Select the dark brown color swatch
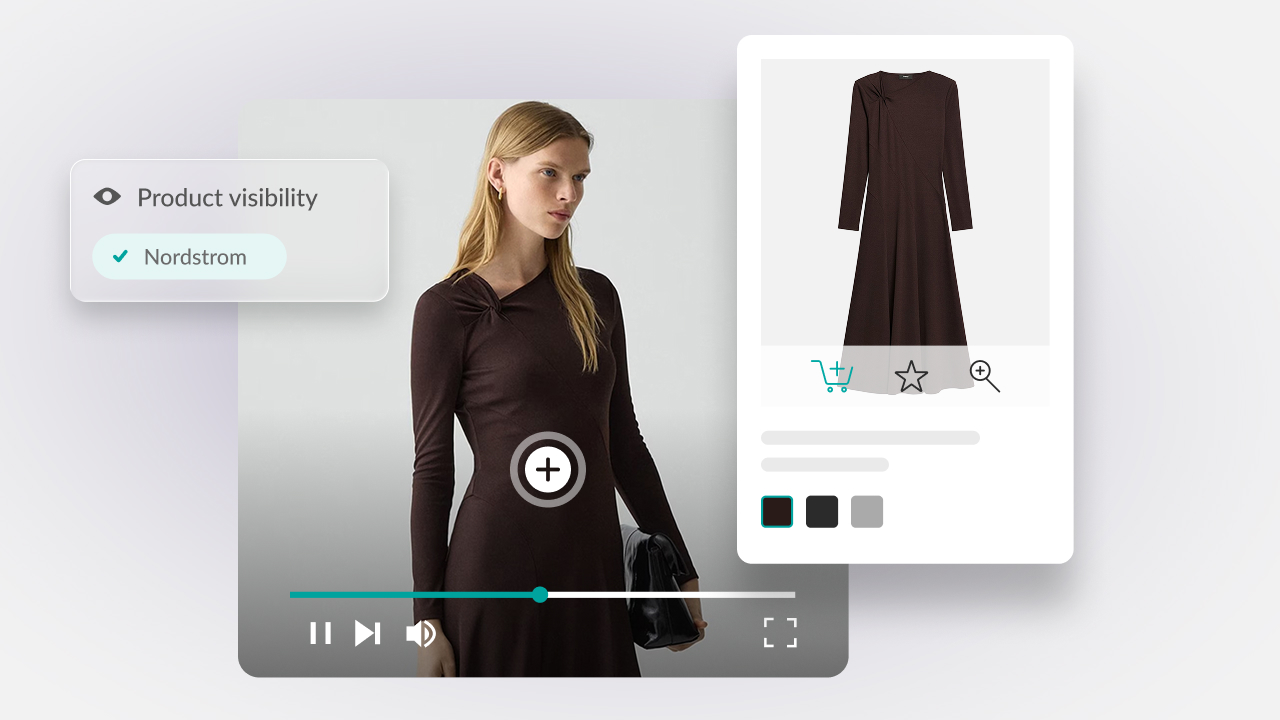This screenshot has height=720, width=1280. tap(777, 512)
